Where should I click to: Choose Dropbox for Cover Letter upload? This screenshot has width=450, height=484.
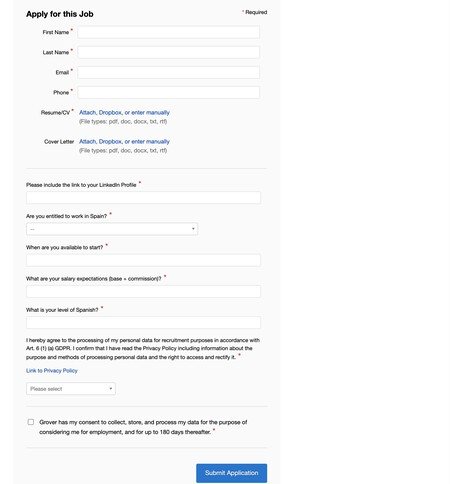tap(110, 142)
